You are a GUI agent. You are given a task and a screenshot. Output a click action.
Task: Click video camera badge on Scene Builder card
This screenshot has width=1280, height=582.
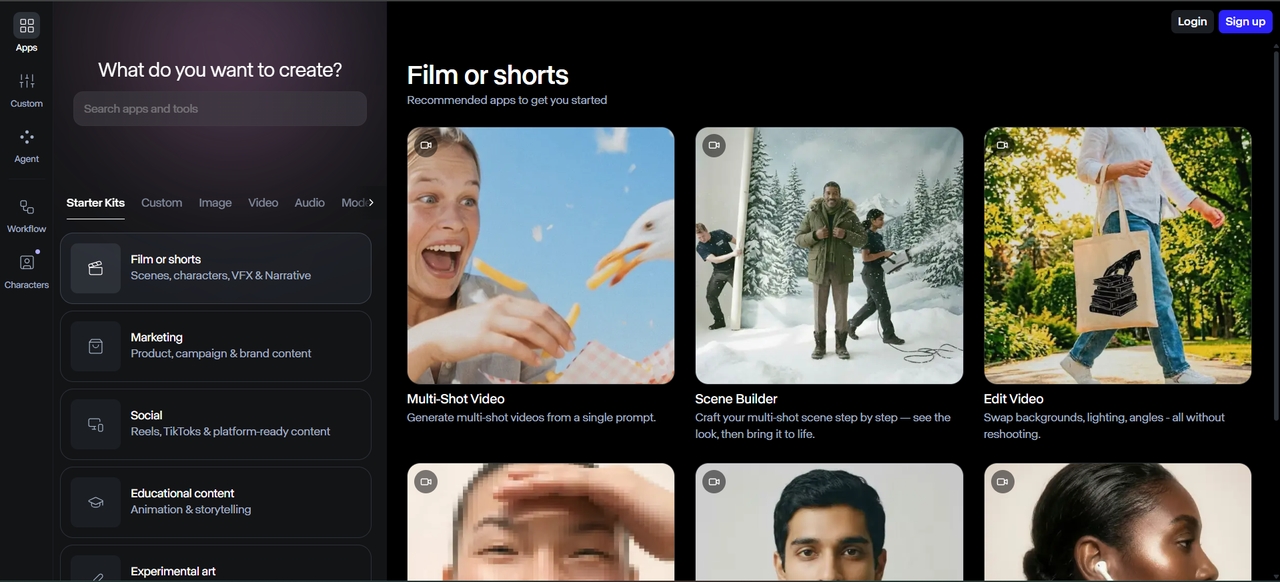[x=714, y=145]
